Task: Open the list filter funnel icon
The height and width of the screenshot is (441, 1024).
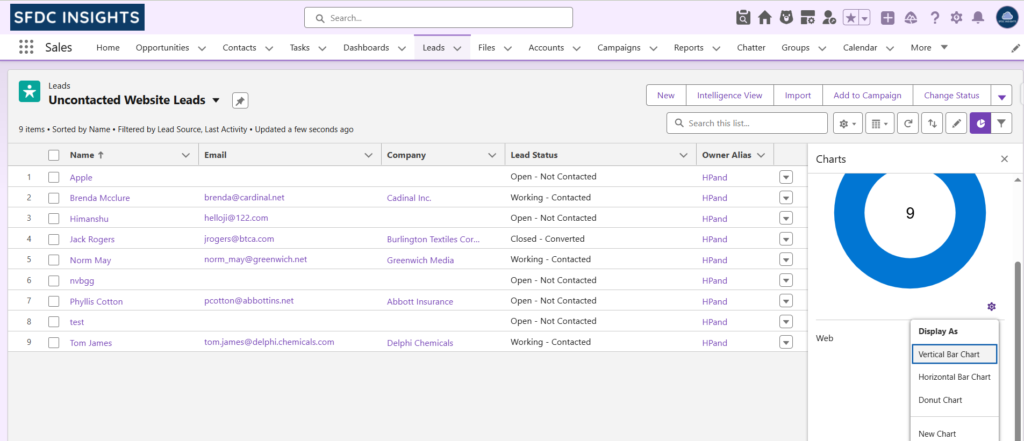Action: click(x=1003, y=123)
